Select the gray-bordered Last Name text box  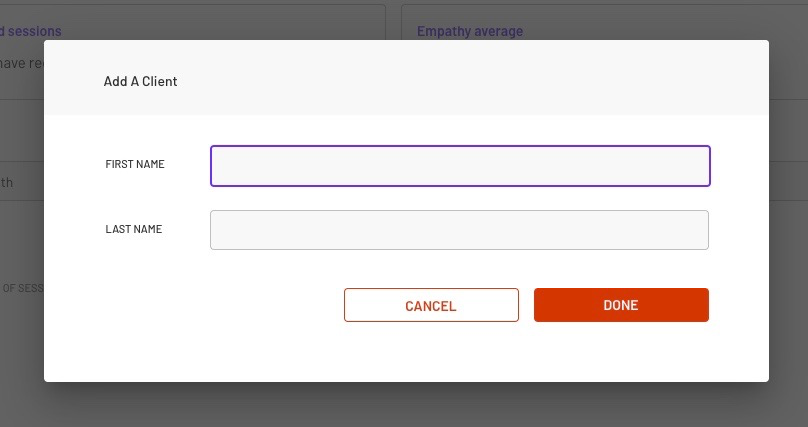tap(459, 230)
